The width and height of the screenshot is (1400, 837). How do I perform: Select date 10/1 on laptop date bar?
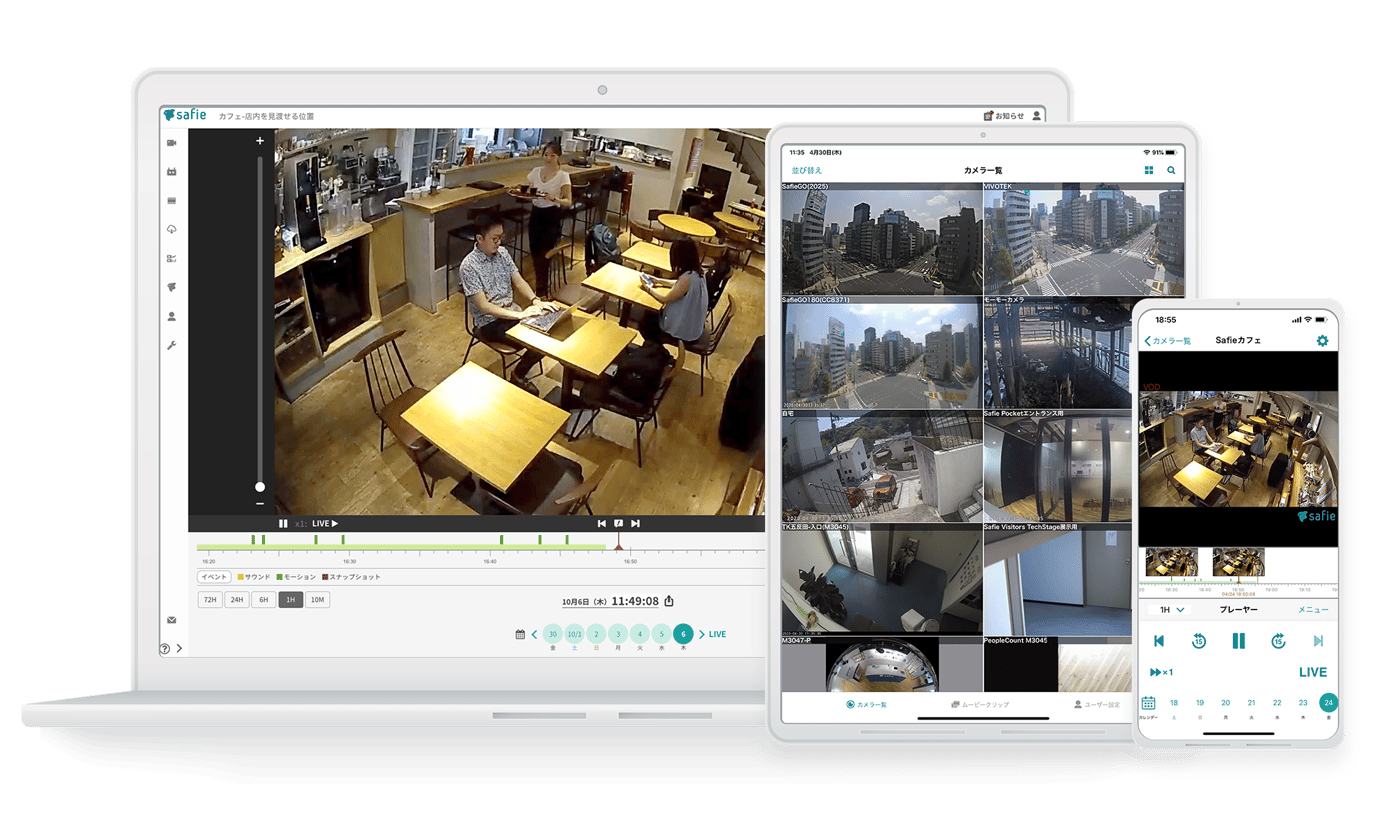pyautogui.click(x=574, y=634)
